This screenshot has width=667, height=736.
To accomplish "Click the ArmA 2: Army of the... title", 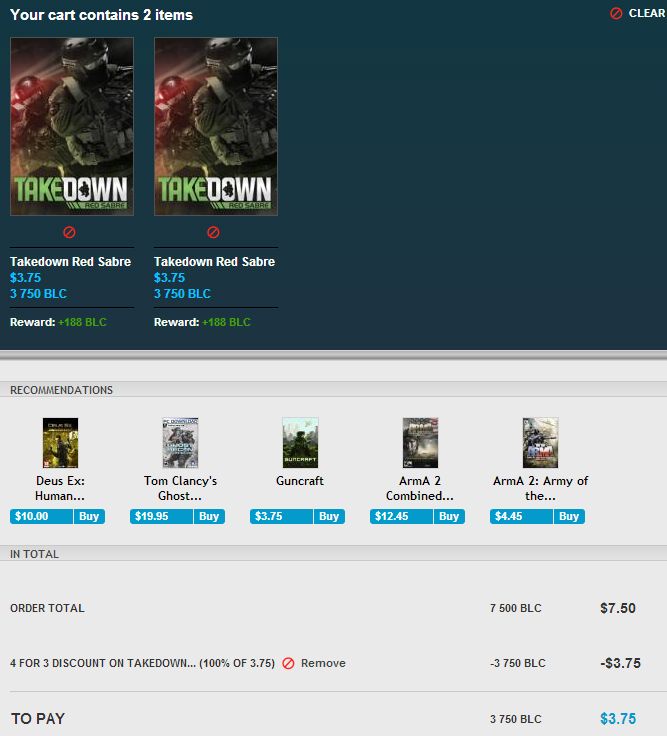I will (x=540, y=488).
